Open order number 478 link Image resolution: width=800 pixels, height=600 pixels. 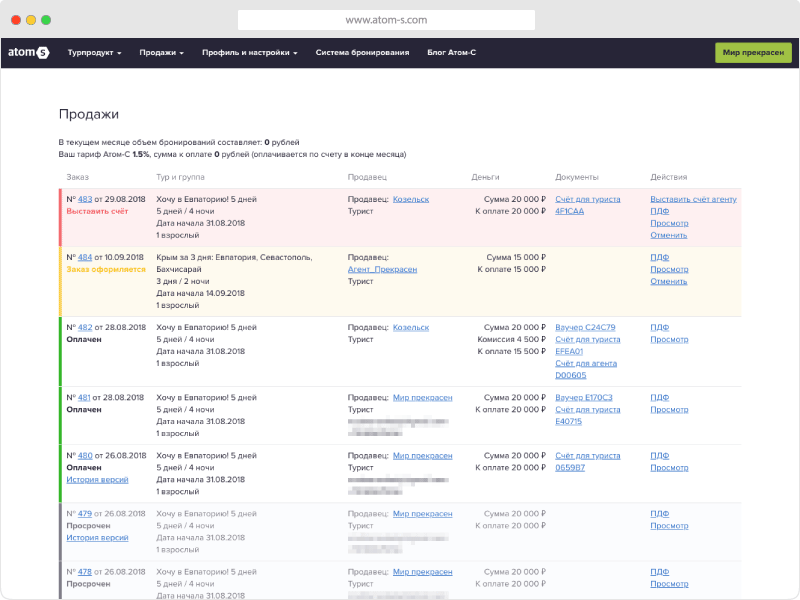coord(85,572)
